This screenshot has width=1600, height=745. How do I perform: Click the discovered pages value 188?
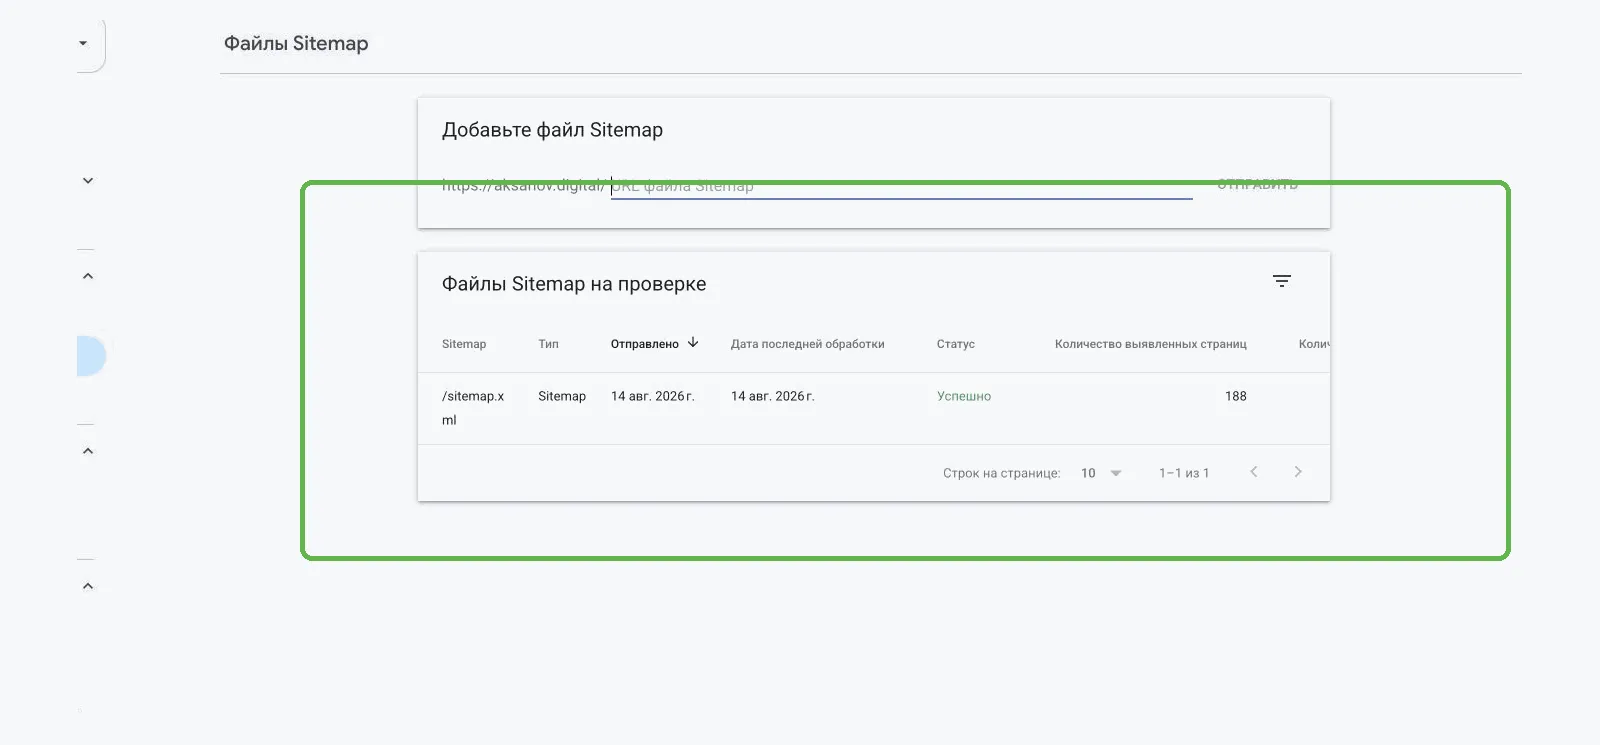1236,396
